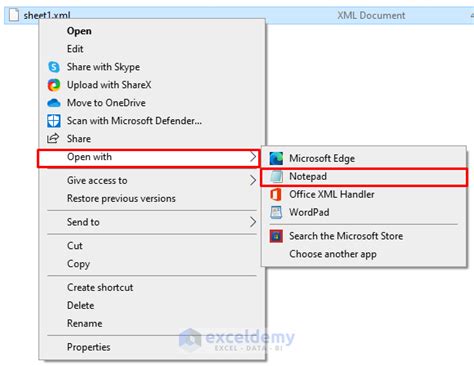This screenshot has width=474, height=366.
Task: Choose Edit from the context menu
Action: click(152, 49)
